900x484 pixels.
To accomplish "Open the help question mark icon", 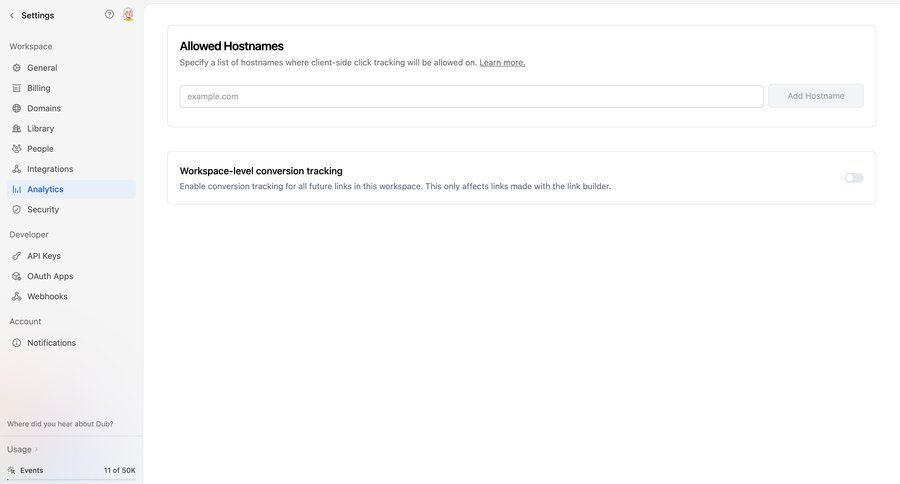I will 109,14.
